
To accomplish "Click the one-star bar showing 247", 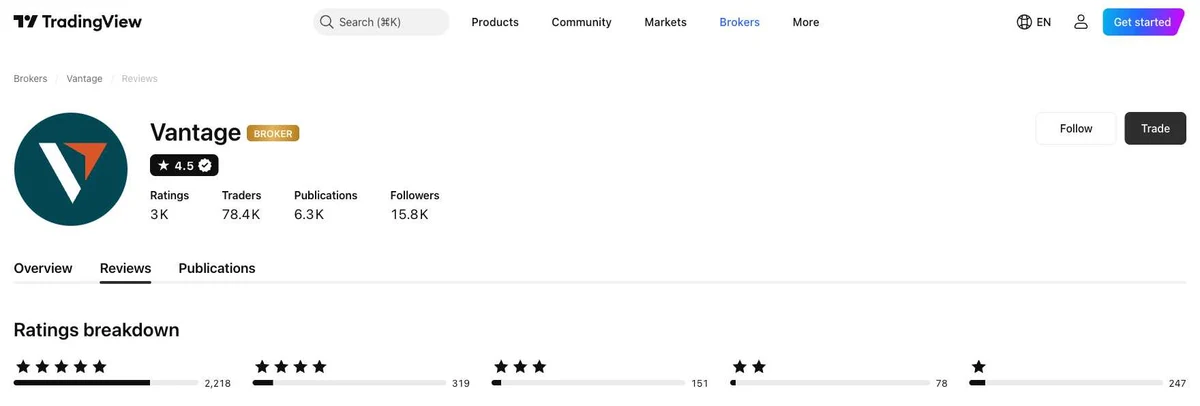I will coord(1066,383).
